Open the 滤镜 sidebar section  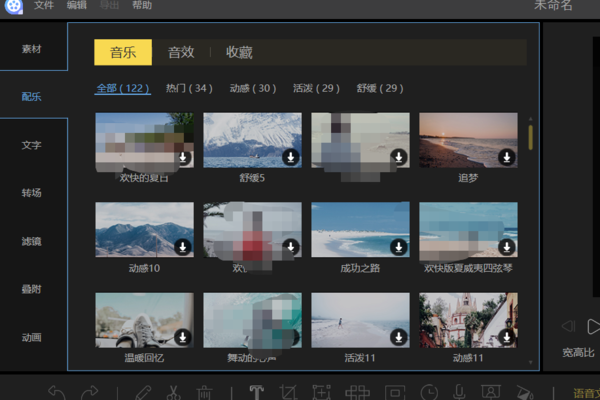32,241
